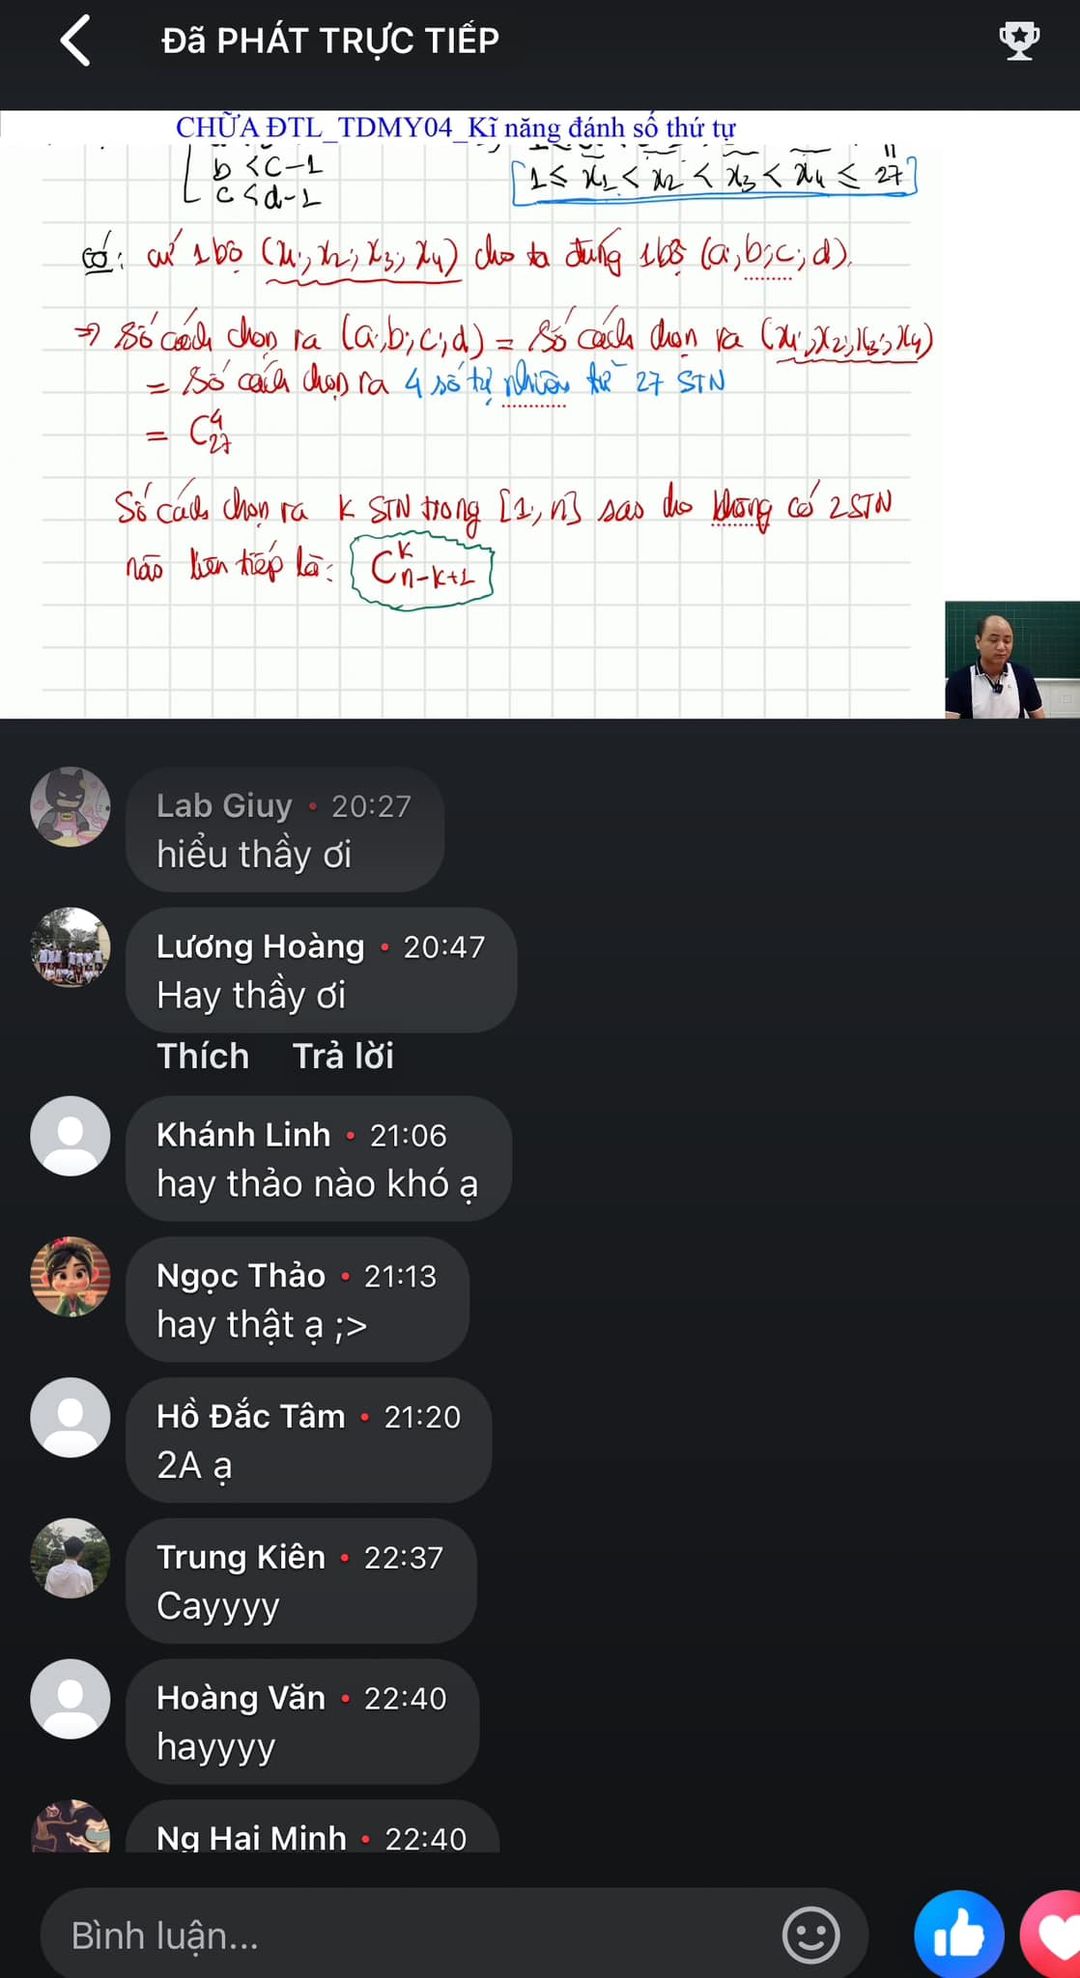Open the emoji picker in comment box
The height and width of the screenshot is (1978, 1080).
[x=810, y=1935]
